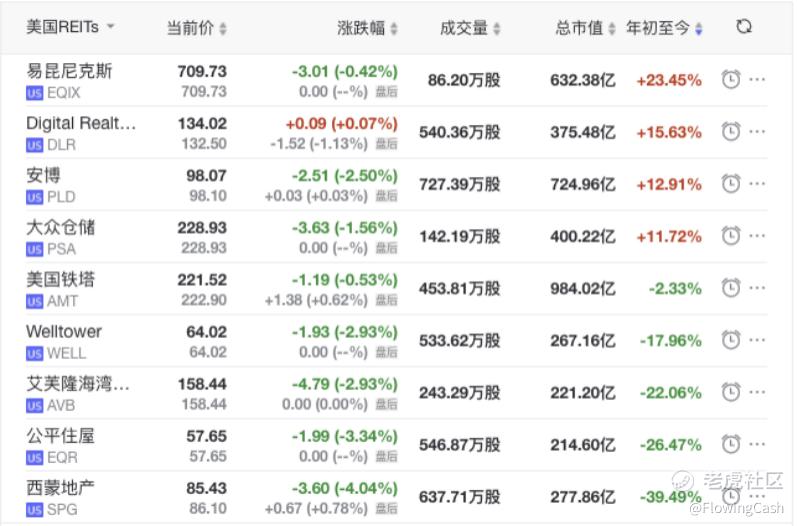The image size is (798, 526).
Task: Click PLD market cap 724.96亿
Action: (583, 185)
